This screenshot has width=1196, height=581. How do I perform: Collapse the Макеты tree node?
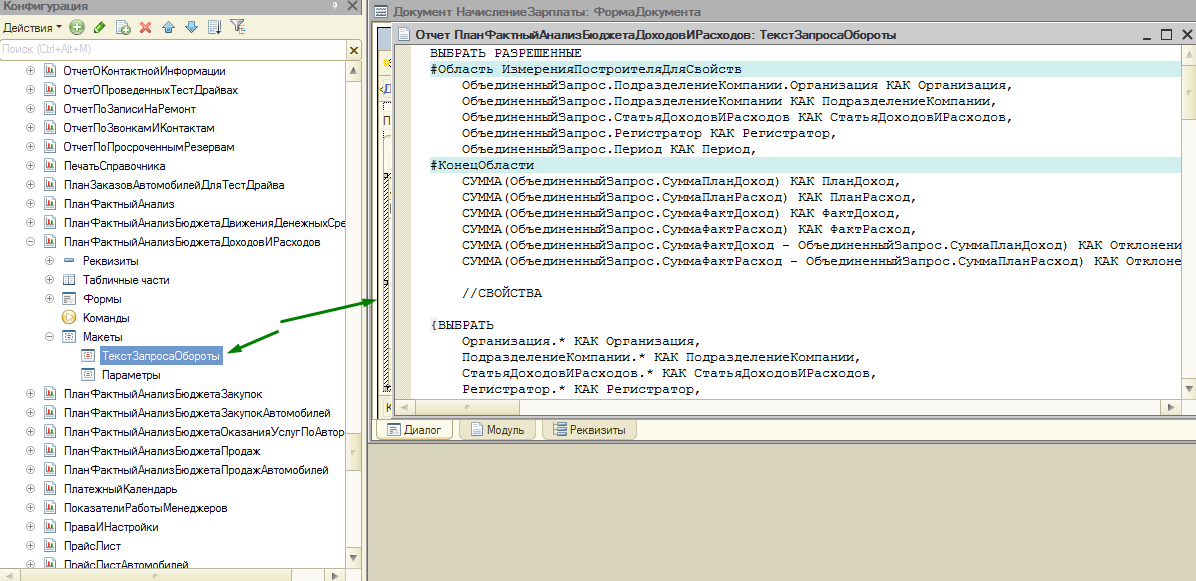49,337
